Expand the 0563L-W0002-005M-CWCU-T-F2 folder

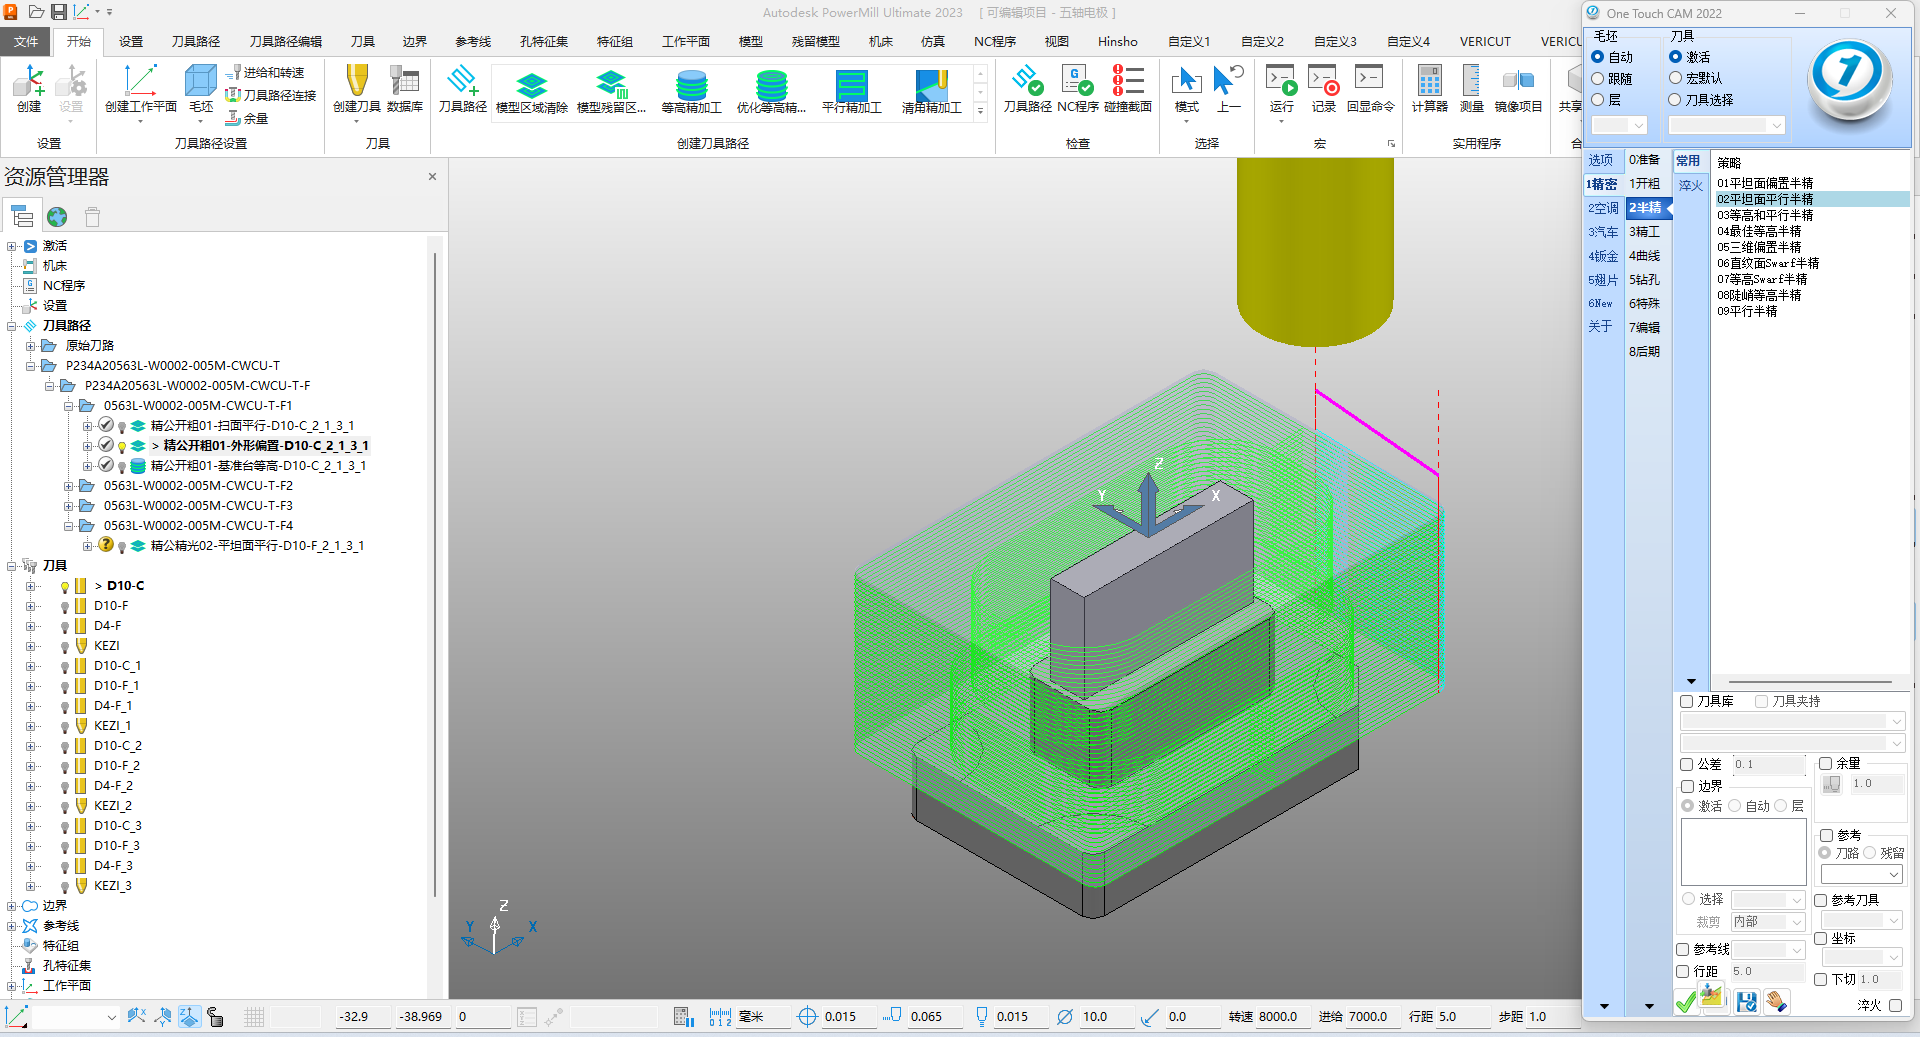[x=68, y=486]
